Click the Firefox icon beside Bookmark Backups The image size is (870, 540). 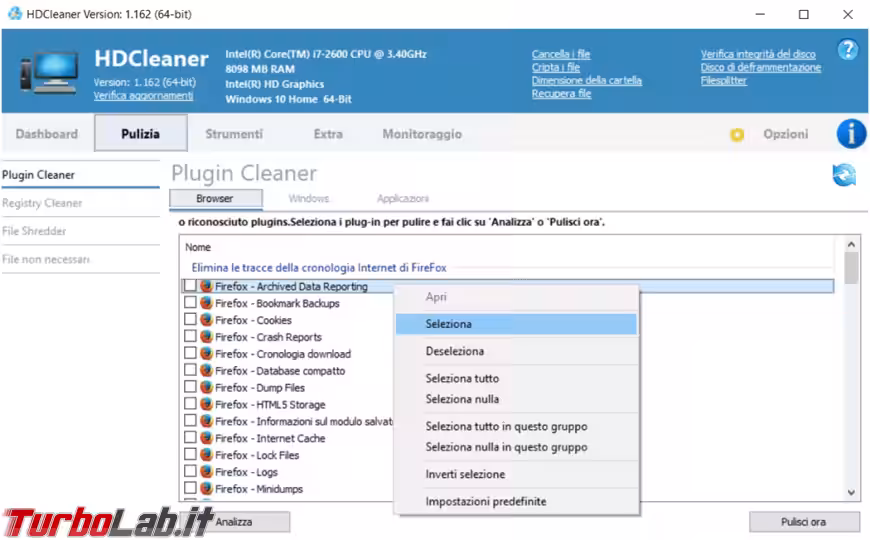[206, 302]
